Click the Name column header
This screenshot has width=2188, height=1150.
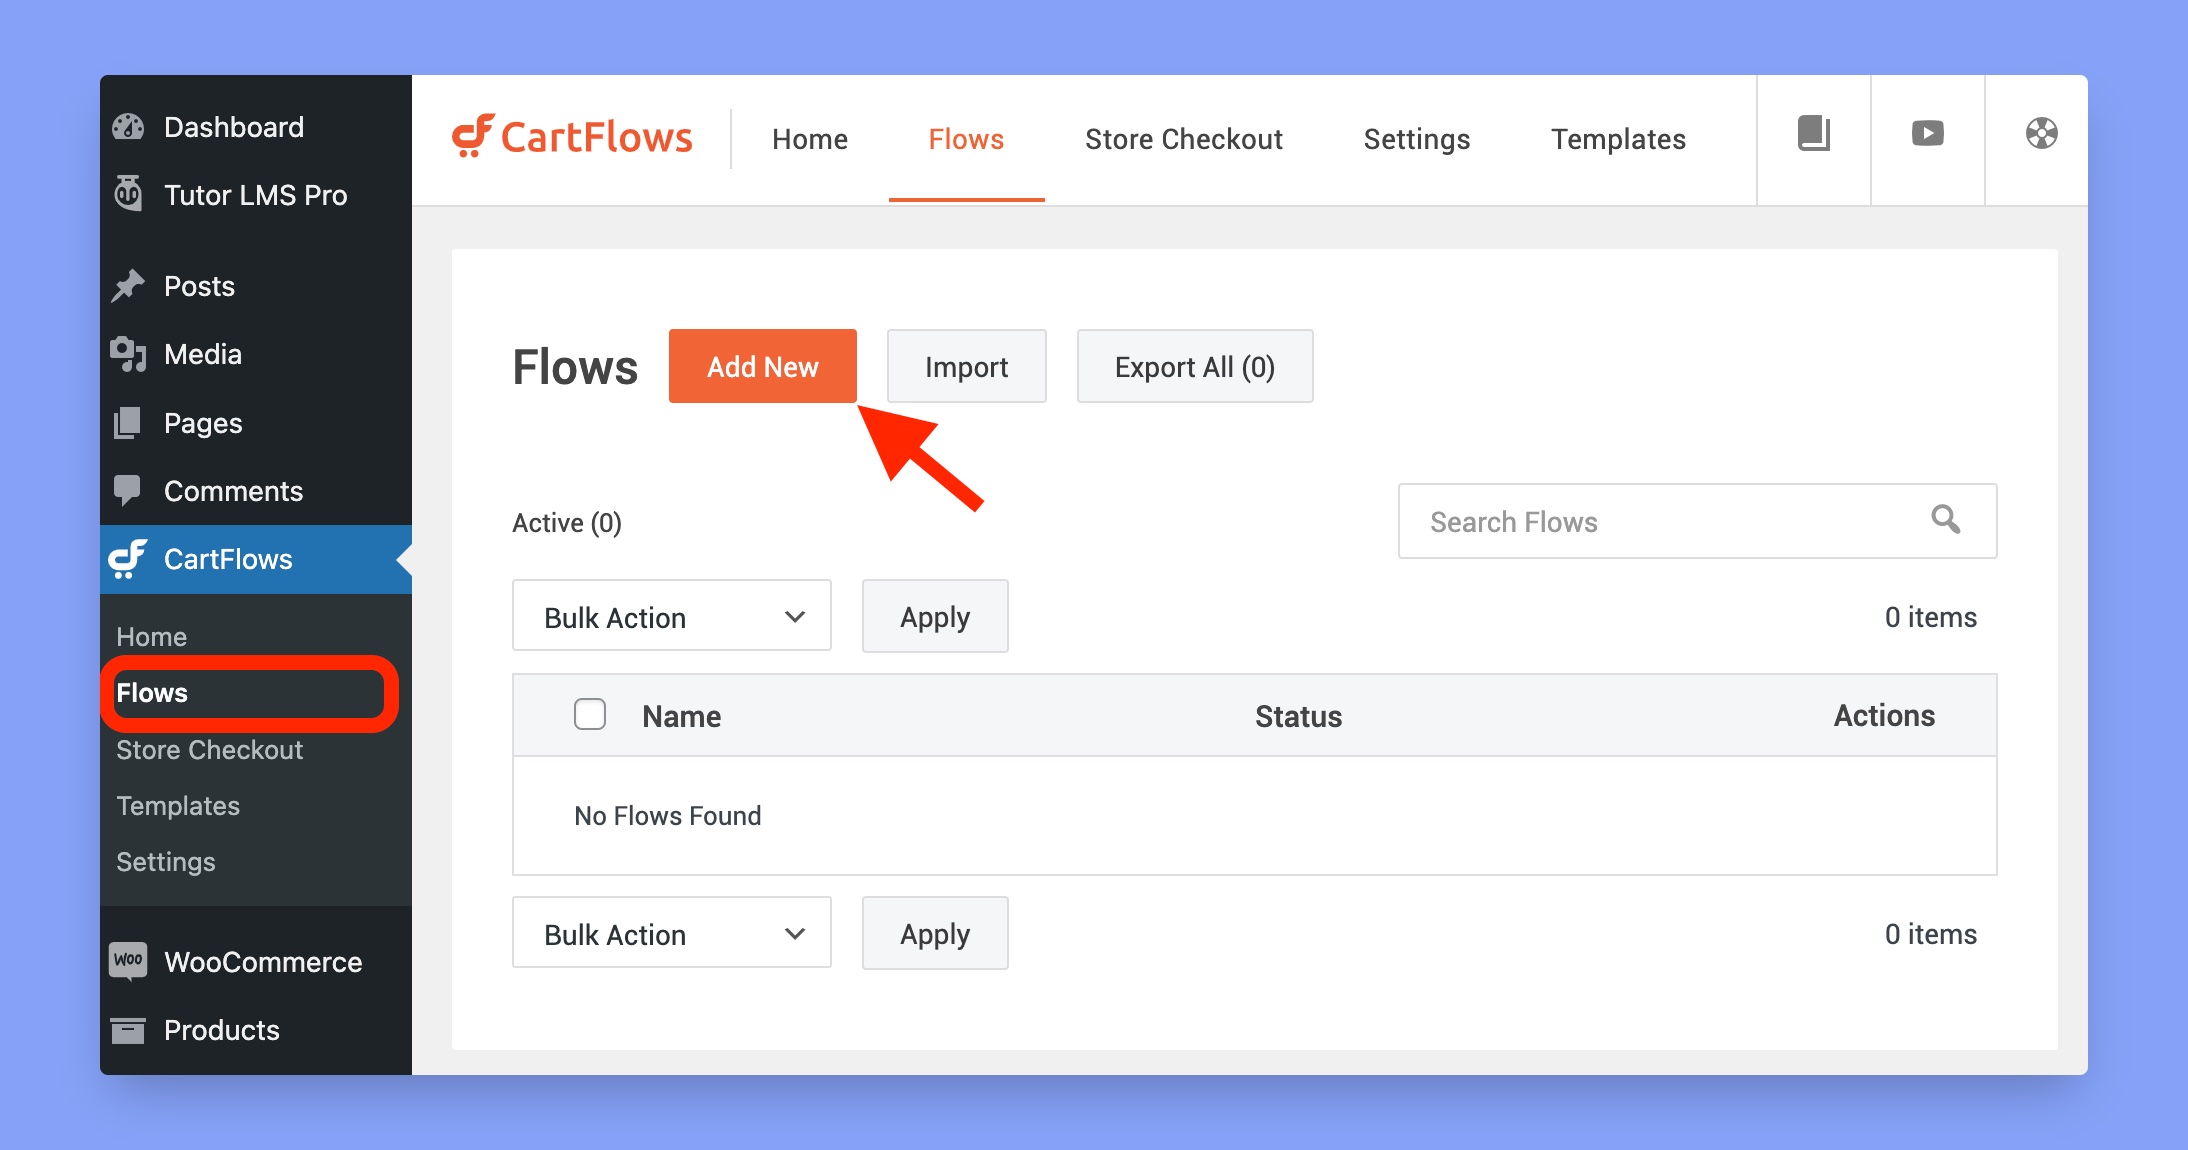click(x=681, y=716)
